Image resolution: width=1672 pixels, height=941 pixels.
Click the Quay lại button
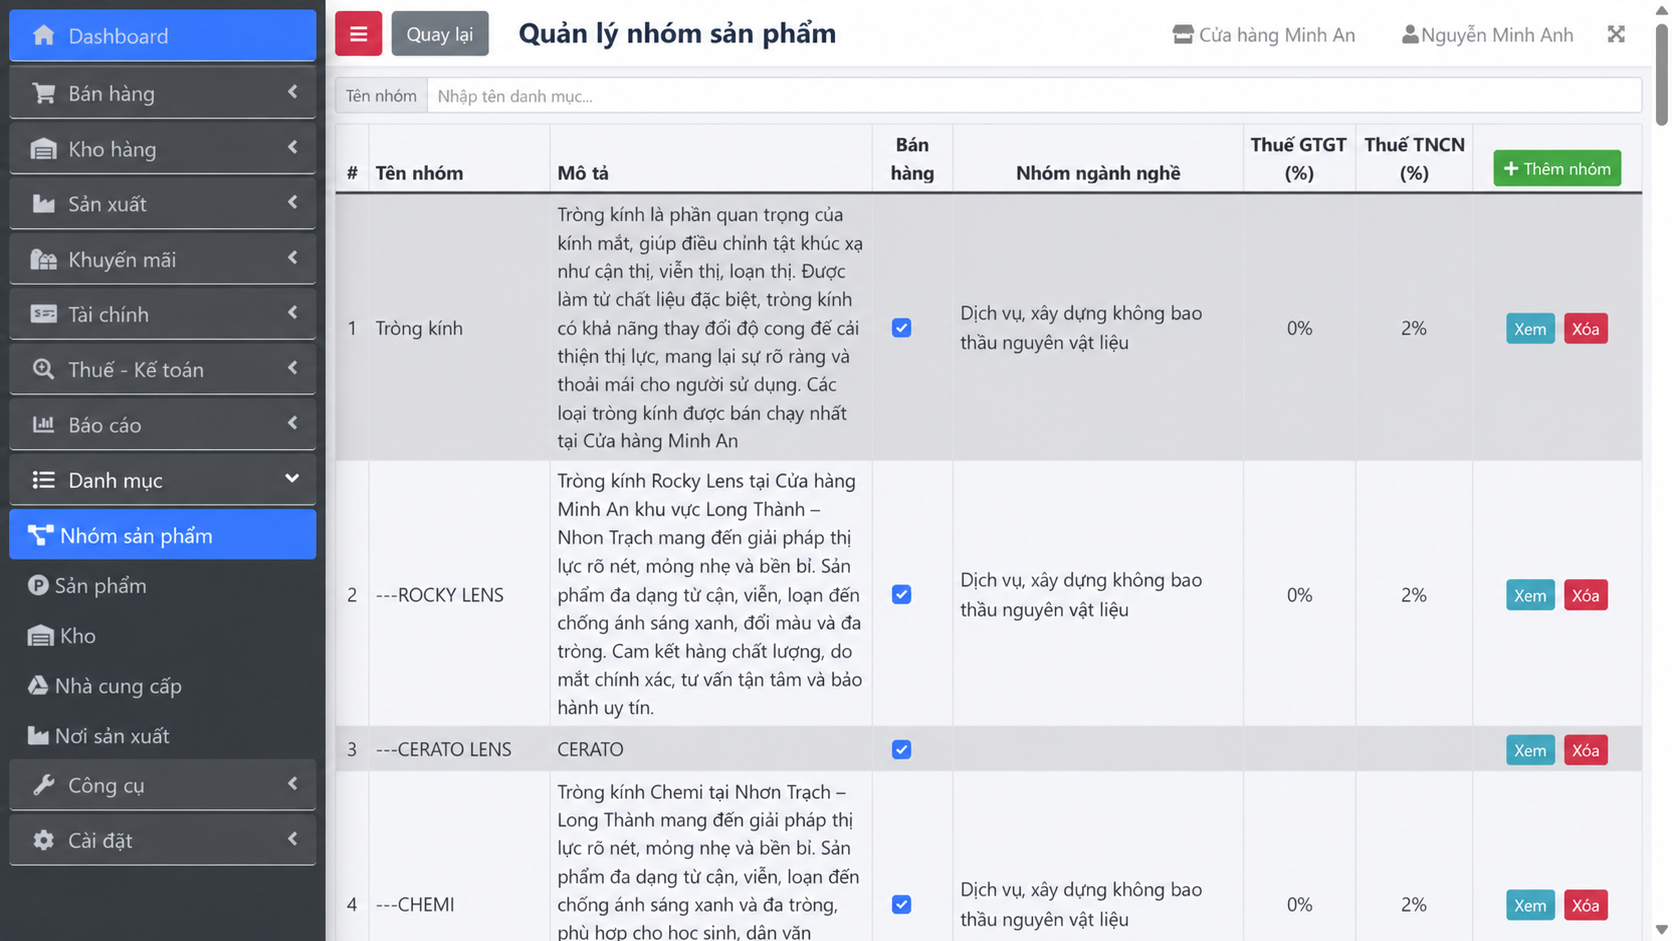[x=440, y=34]
